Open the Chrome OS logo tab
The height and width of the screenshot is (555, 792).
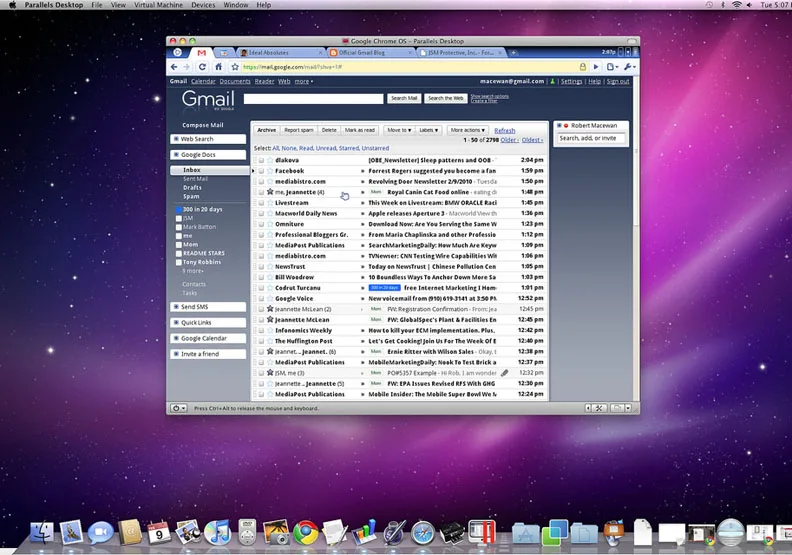177,53
